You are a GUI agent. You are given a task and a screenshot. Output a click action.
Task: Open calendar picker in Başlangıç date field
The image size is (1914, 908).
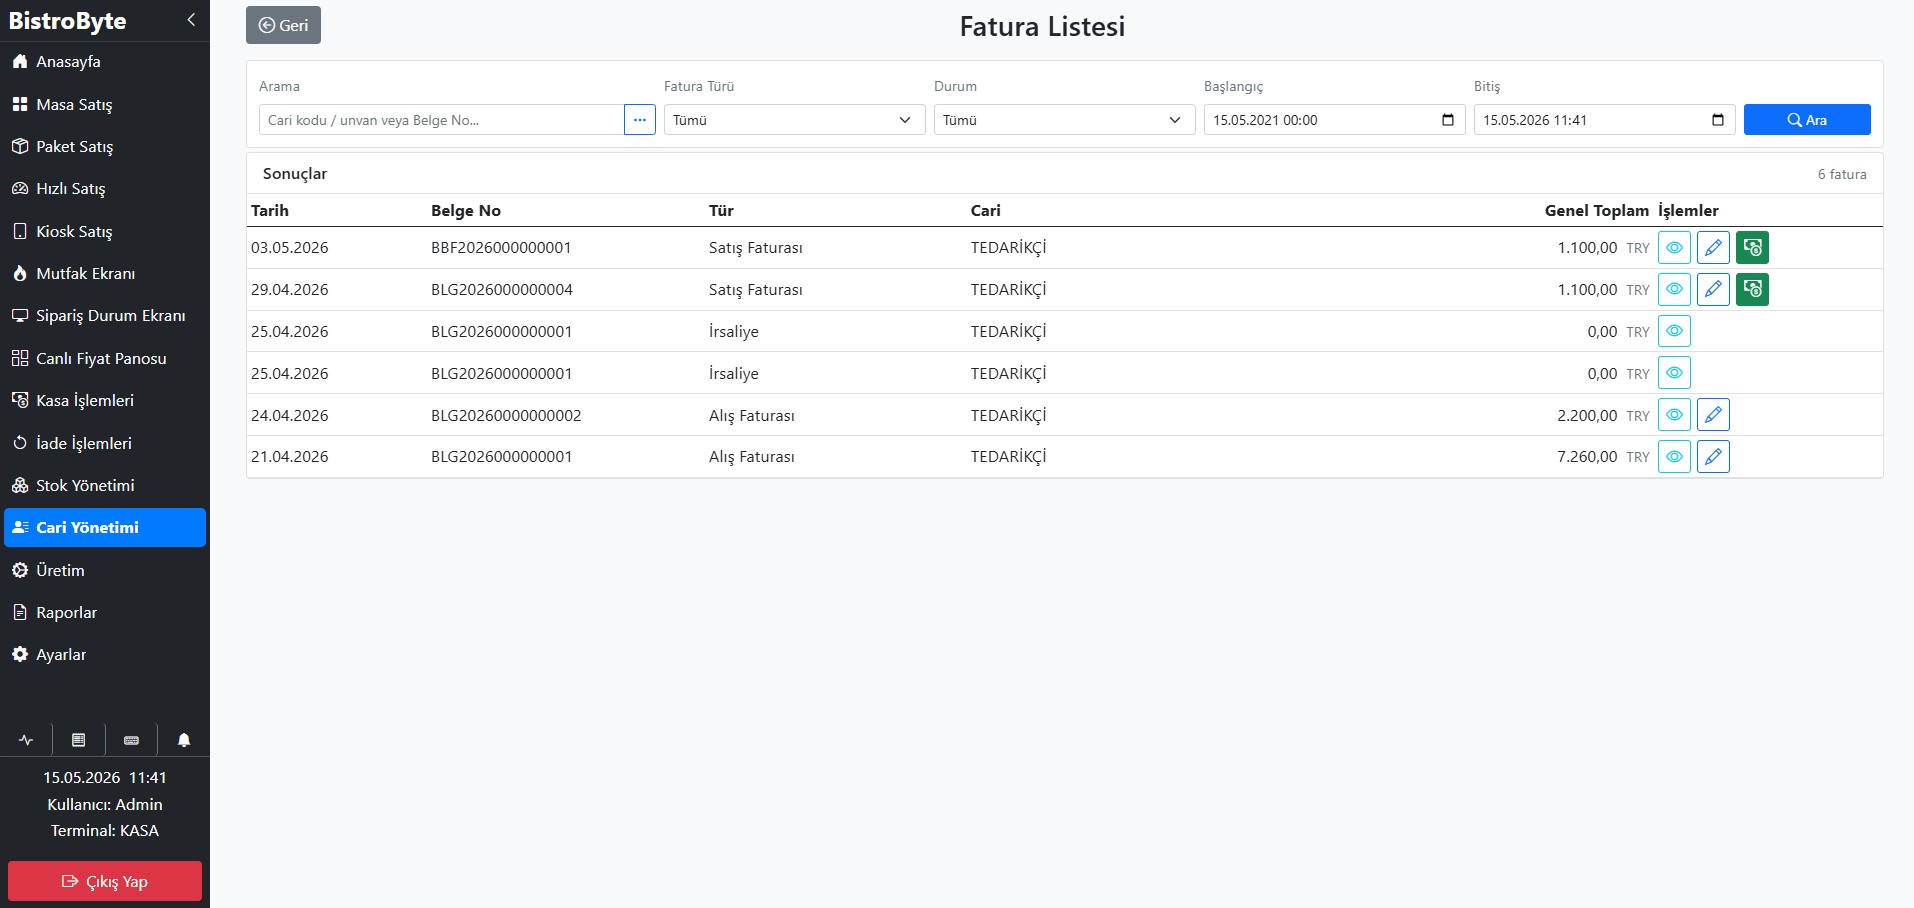pyautogui.click(x=1448, y=120)
